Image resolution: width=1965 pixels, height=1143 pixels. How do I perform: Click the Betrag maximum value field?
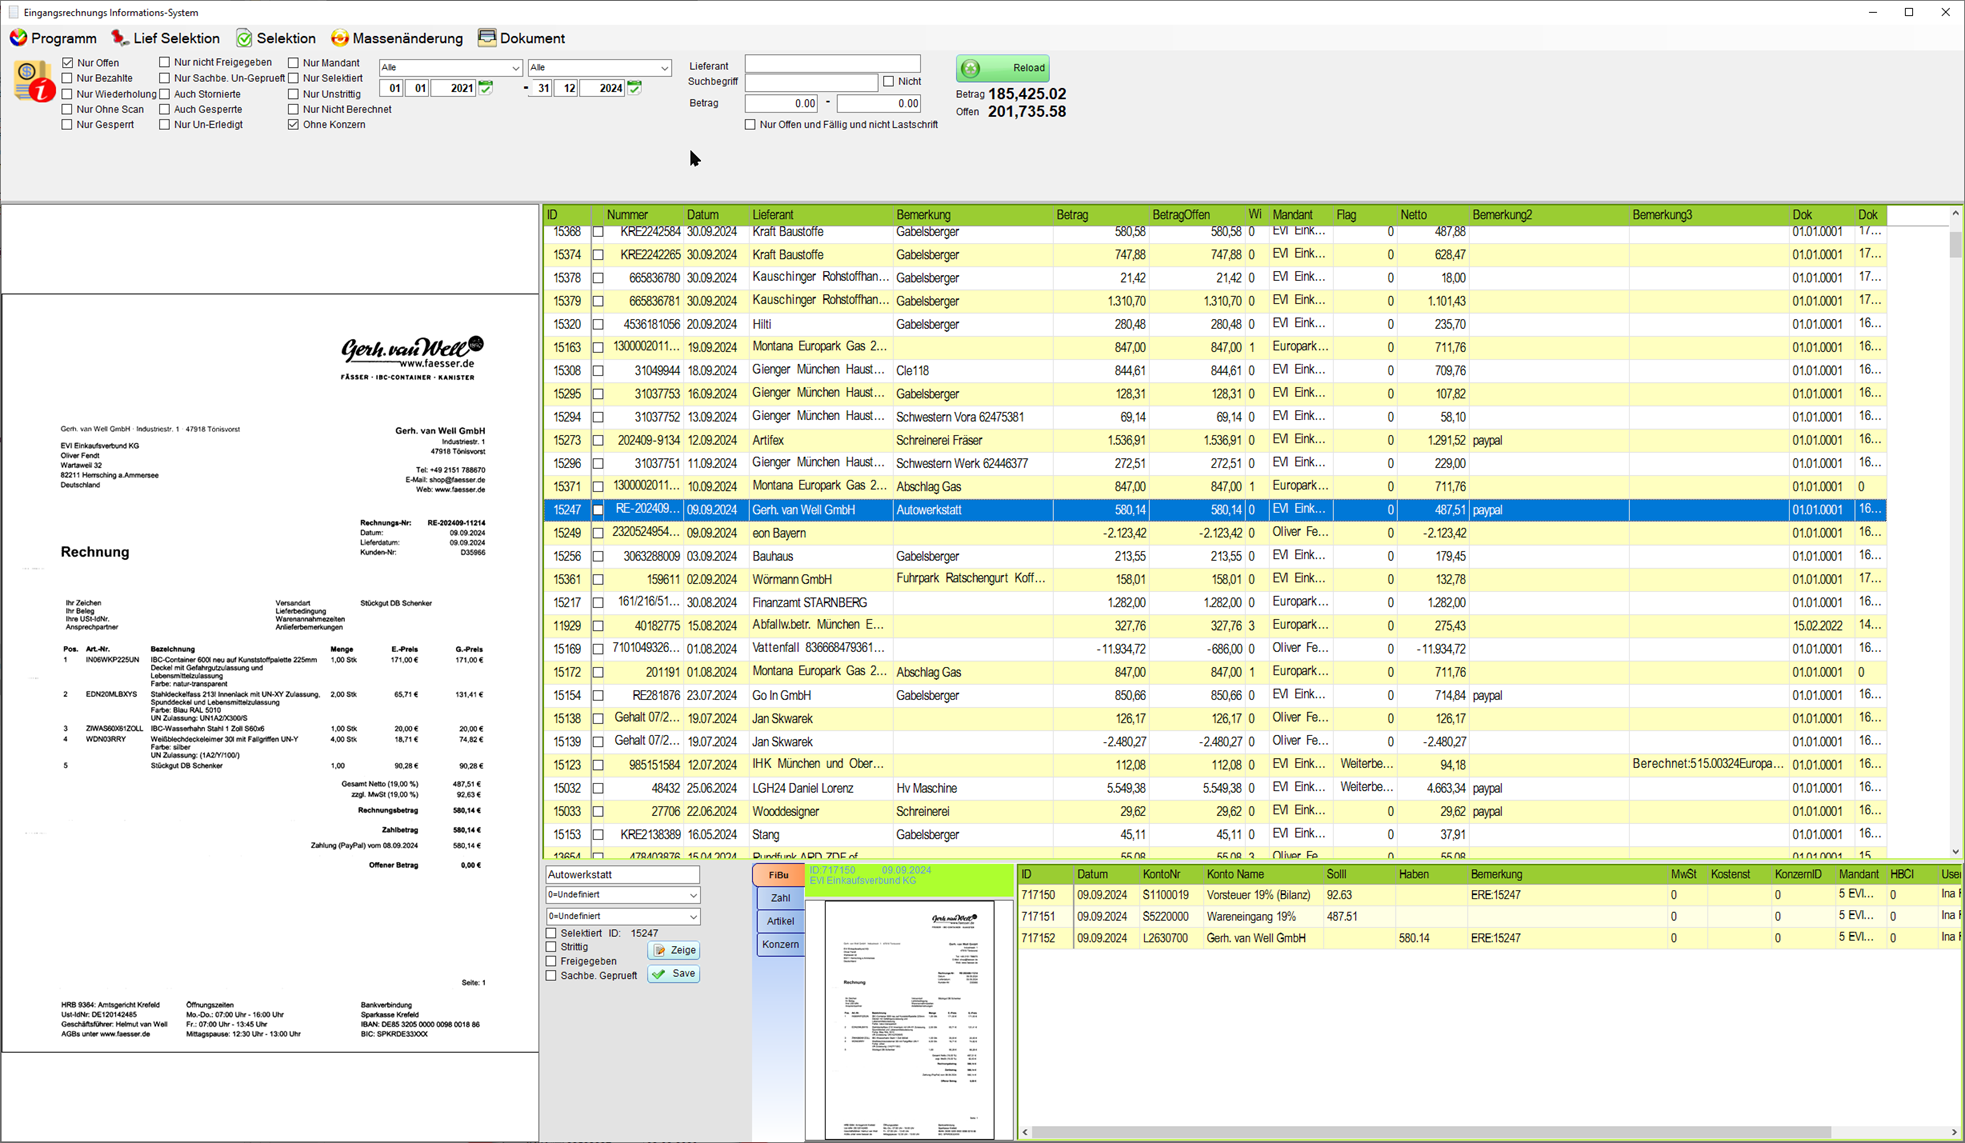click(x=879, y=103)
